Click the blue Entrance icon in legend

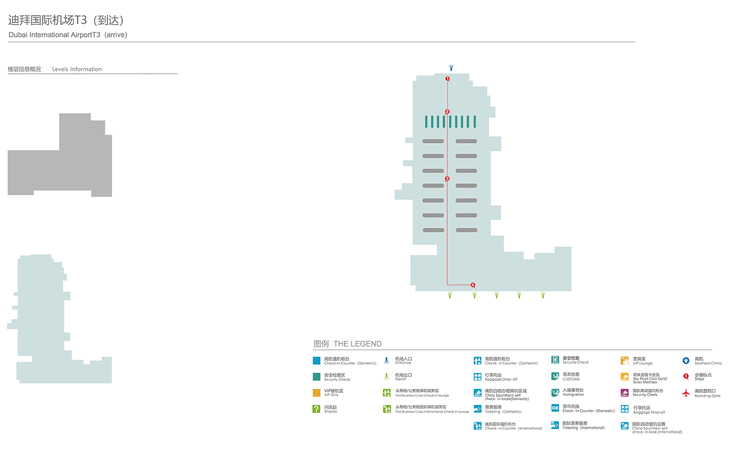[386, 361]
